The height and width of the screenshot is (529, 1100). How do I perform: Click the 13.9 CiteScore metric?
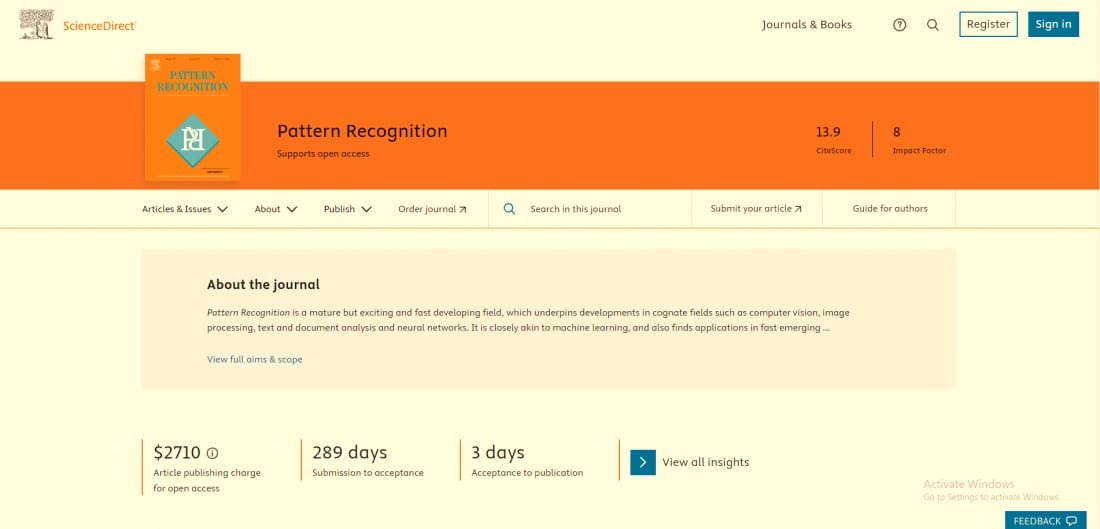pyautogui.click(x=833, y=140)
